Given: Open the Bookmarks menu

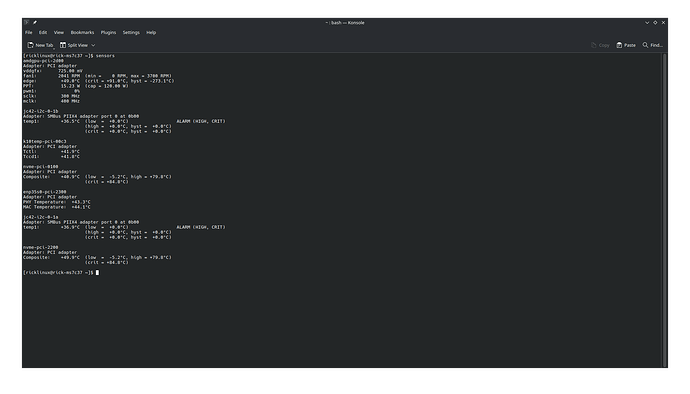Looking at the screenshot, I should click(82, 33).
